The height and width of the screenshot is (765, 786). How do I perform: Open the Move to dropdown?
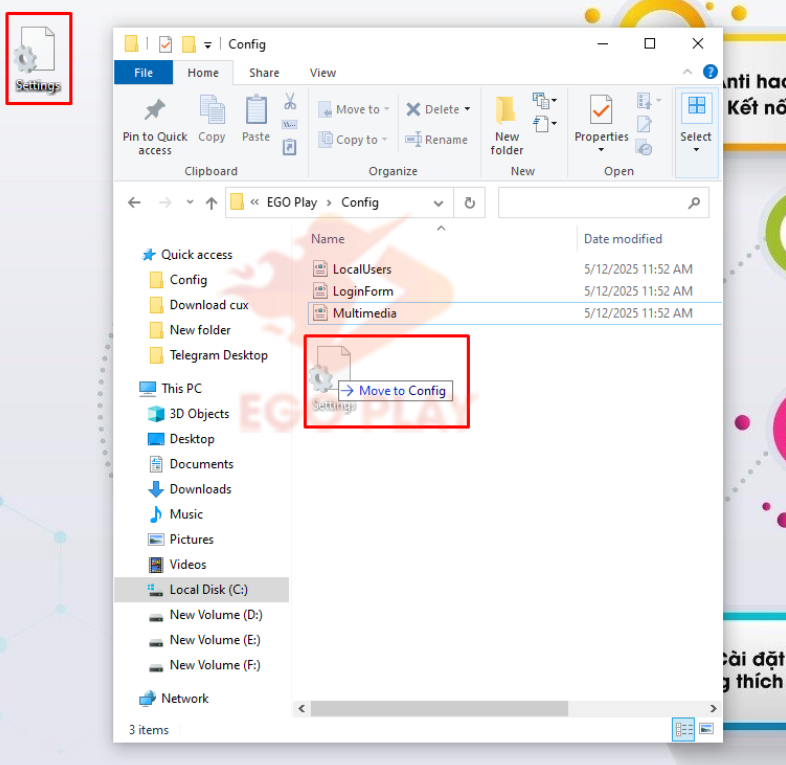(x=354, y=109)
